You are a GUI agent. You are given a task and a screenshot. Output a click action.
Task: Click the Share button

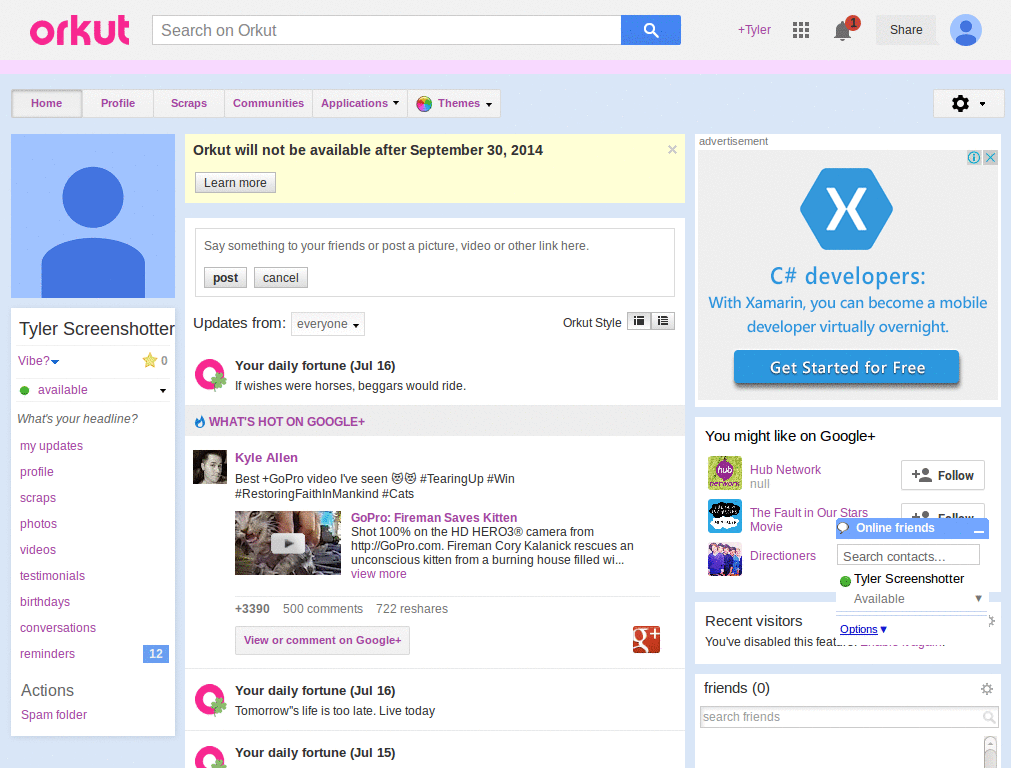click(906, 30)
